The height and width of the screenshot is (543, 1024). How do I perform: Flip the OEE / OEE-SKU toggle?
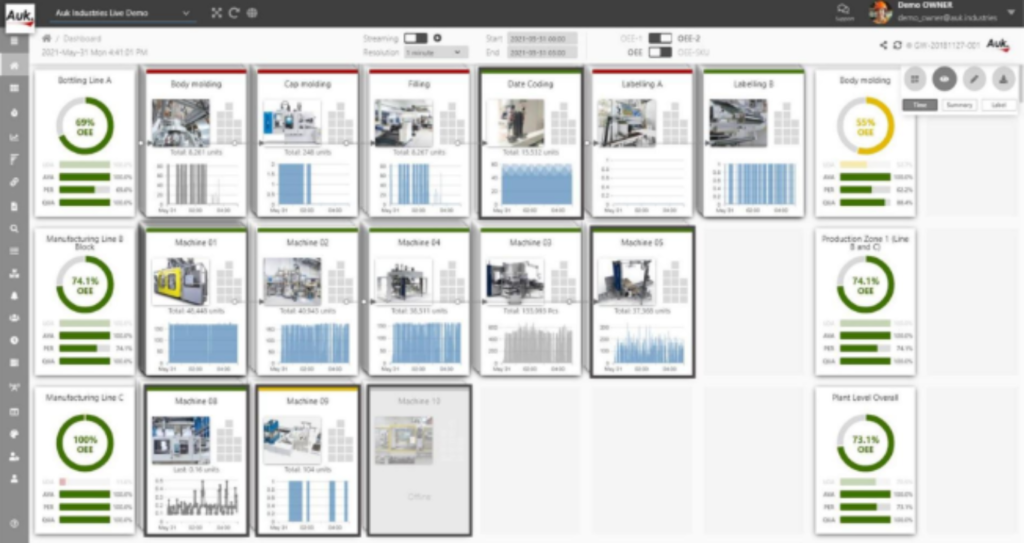[660, 51]
